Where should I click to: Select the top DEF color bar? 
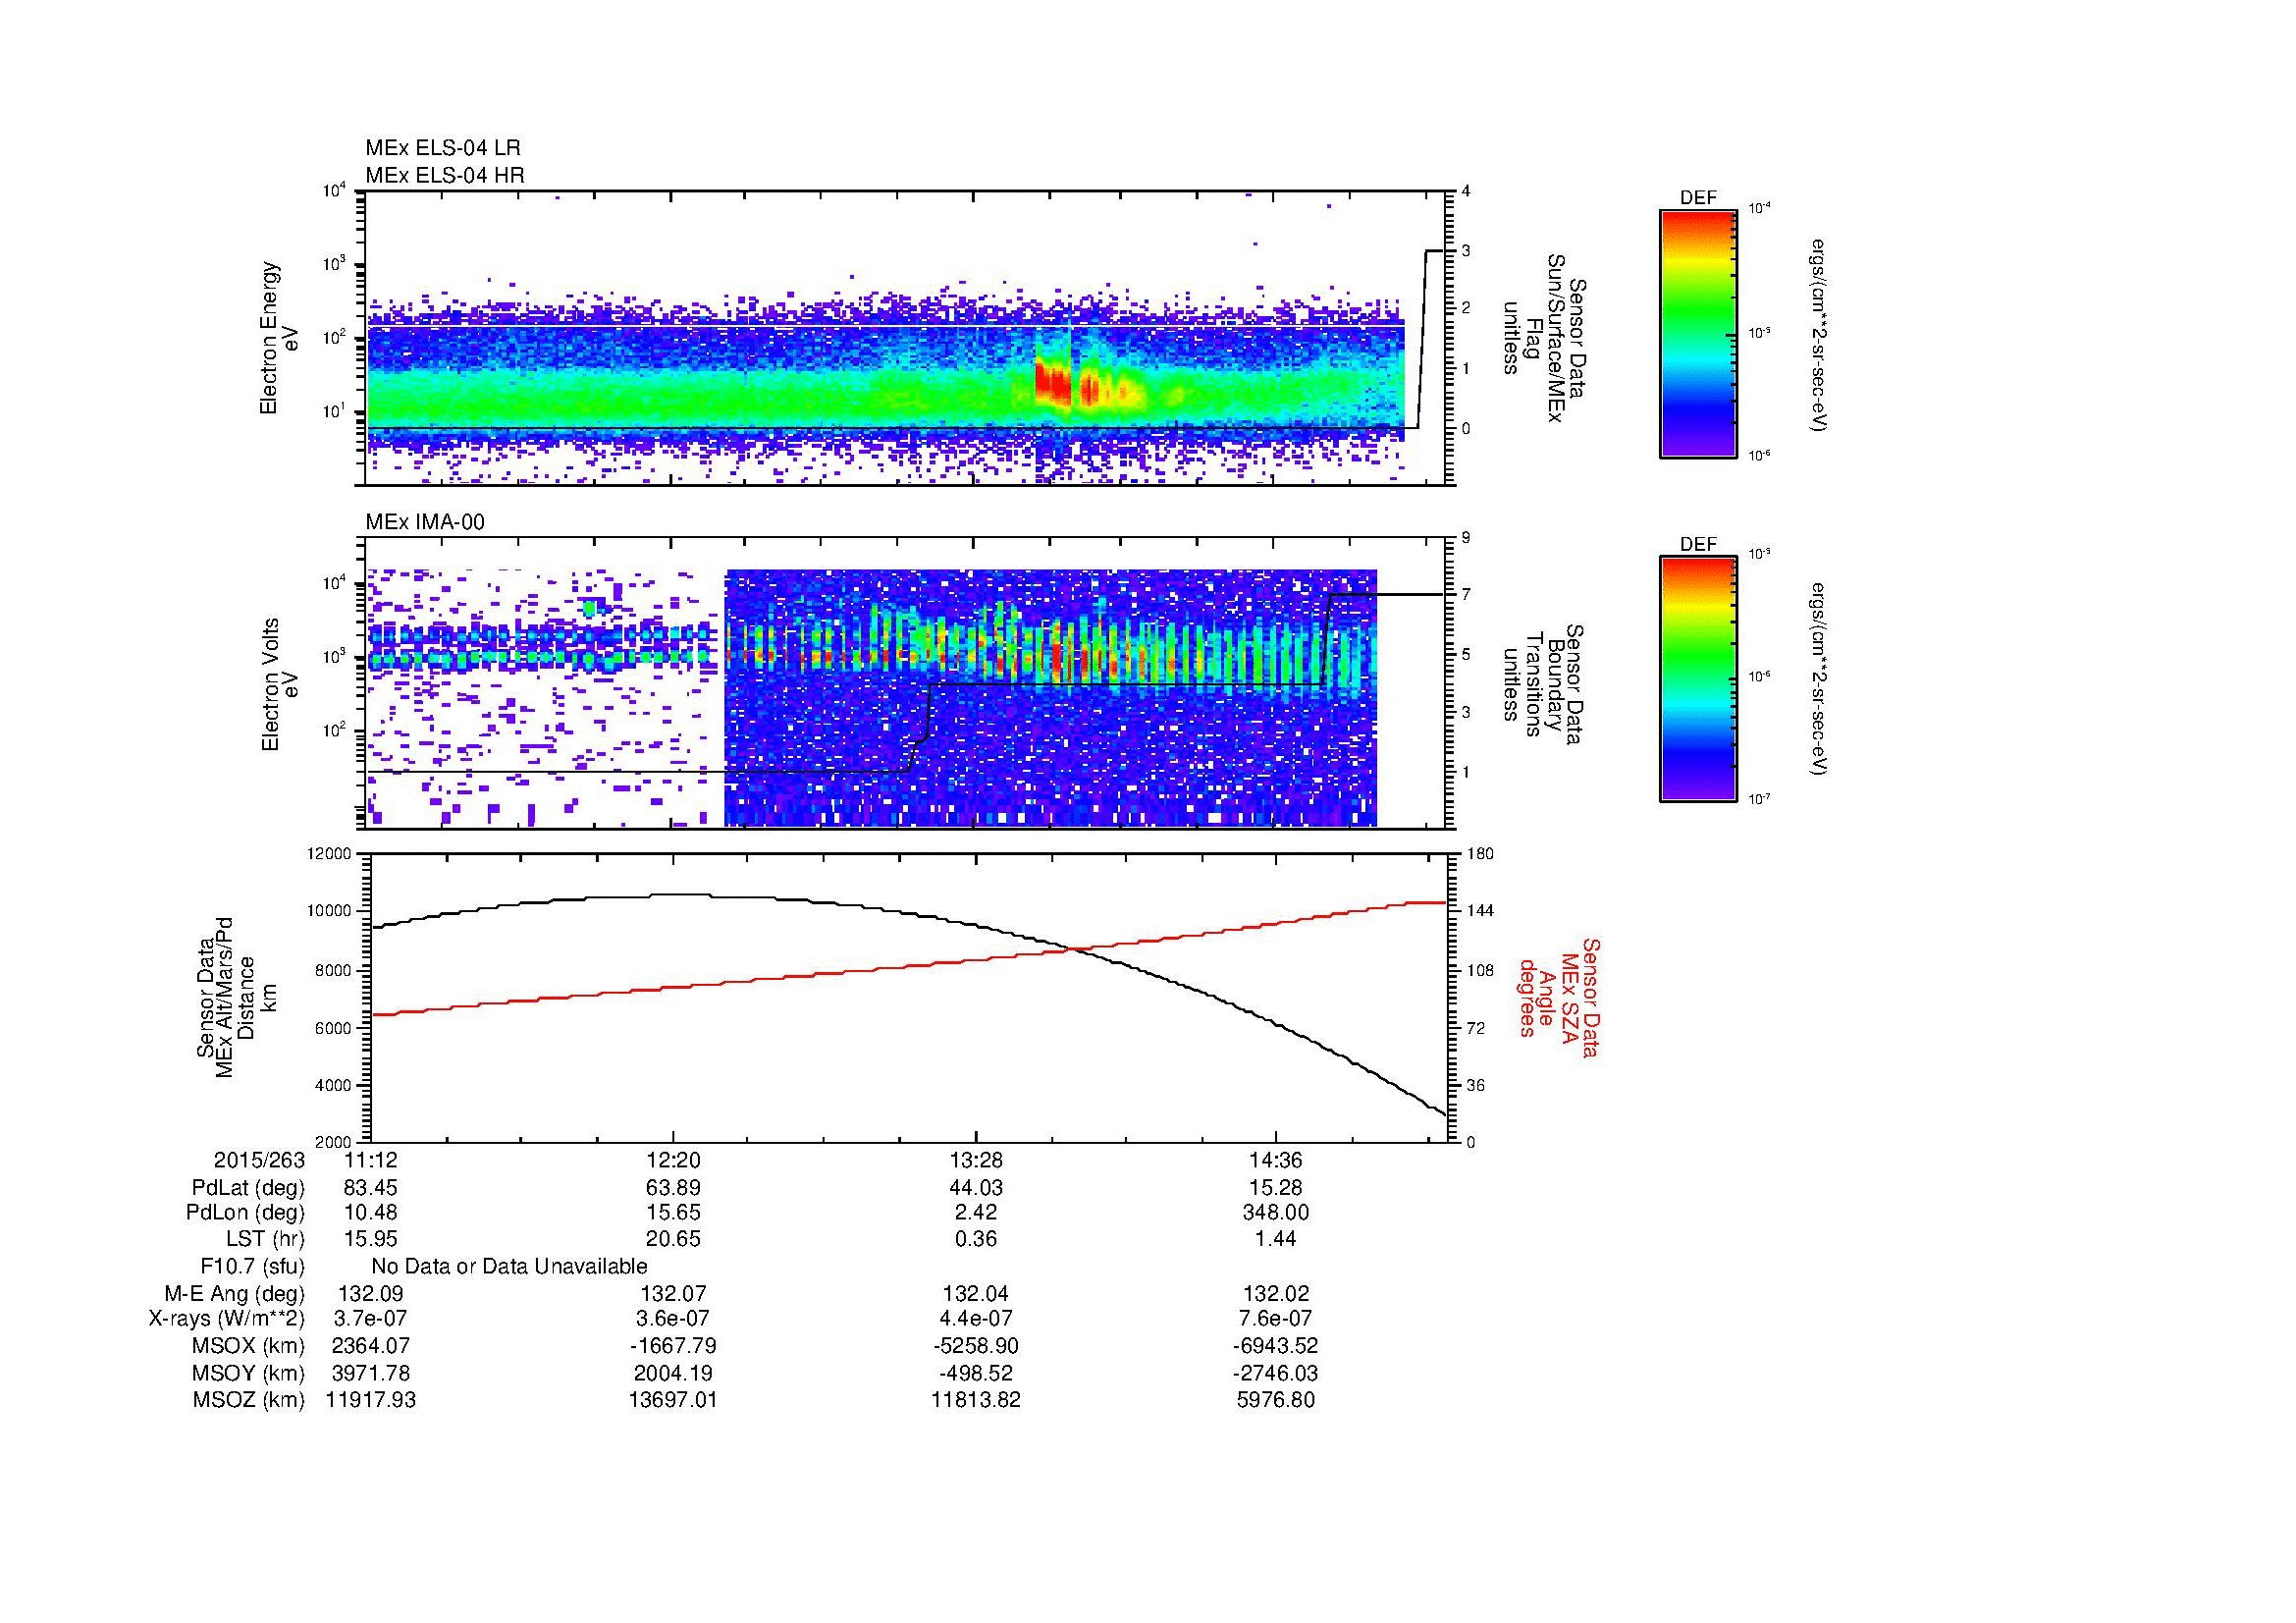click(x=1697, y=333)
